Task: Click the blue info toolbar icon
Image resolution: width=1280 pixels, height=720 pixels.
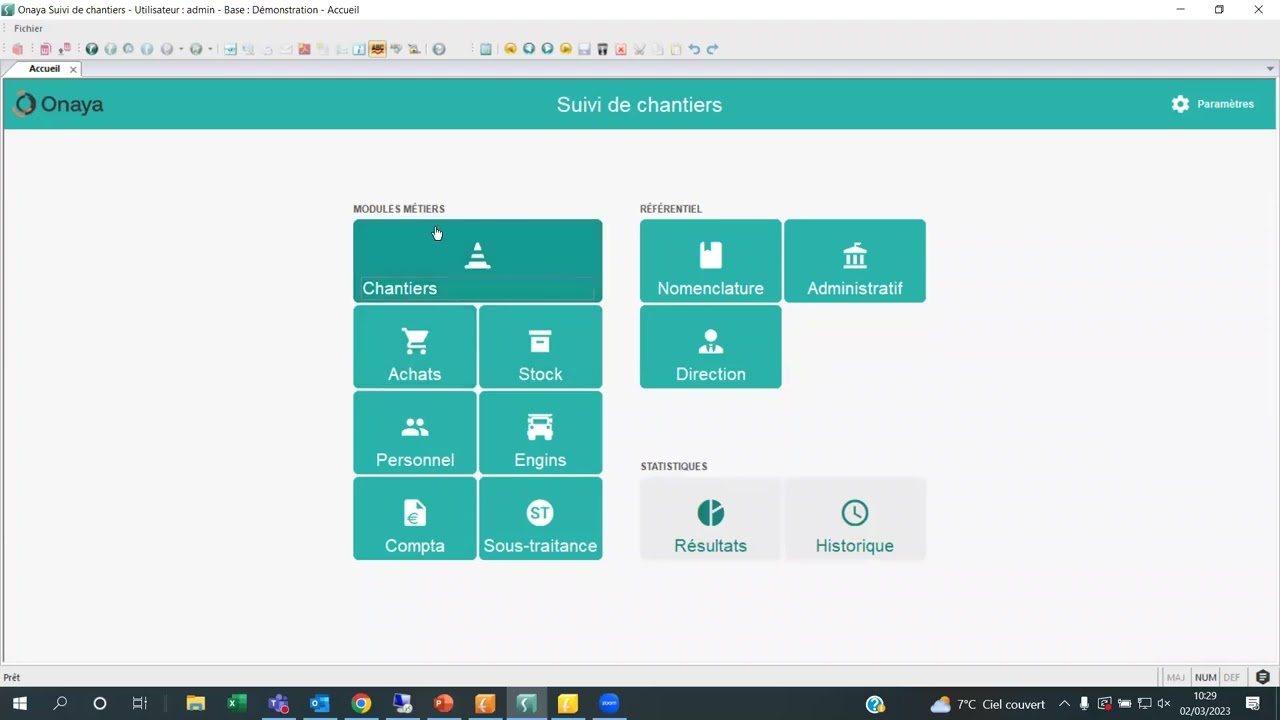Action: [x=359, y=49]
